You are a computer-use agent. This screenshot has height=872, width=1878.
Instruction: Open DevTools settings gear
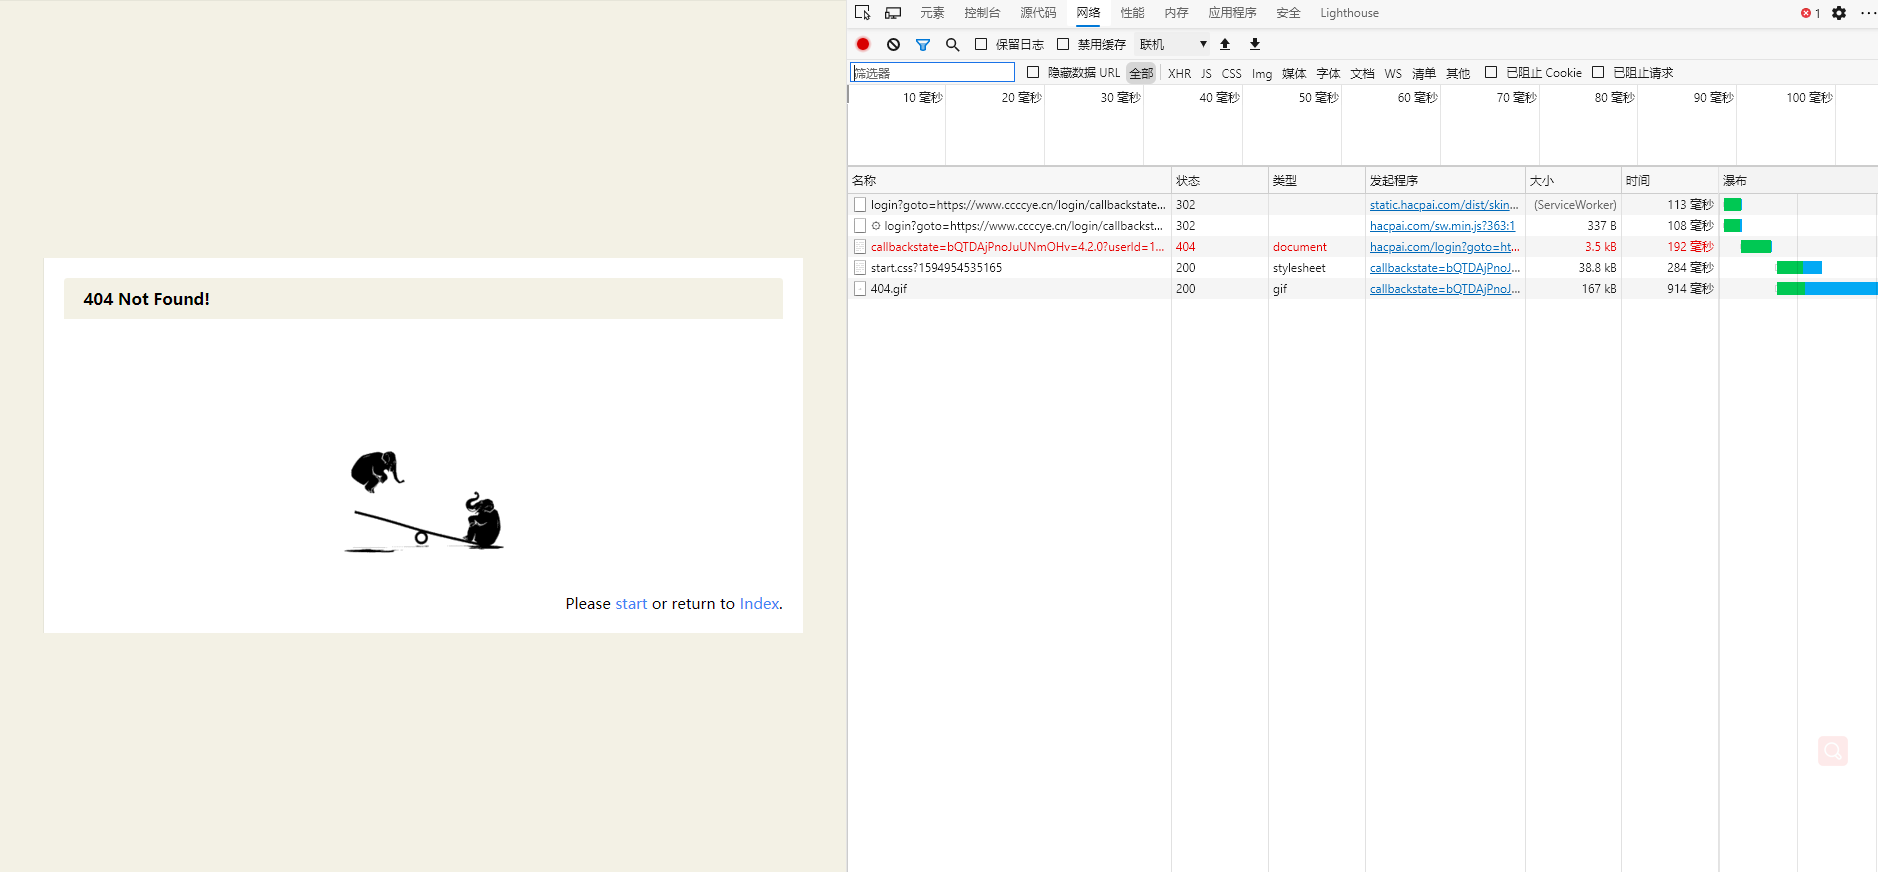click(1839, 13)
